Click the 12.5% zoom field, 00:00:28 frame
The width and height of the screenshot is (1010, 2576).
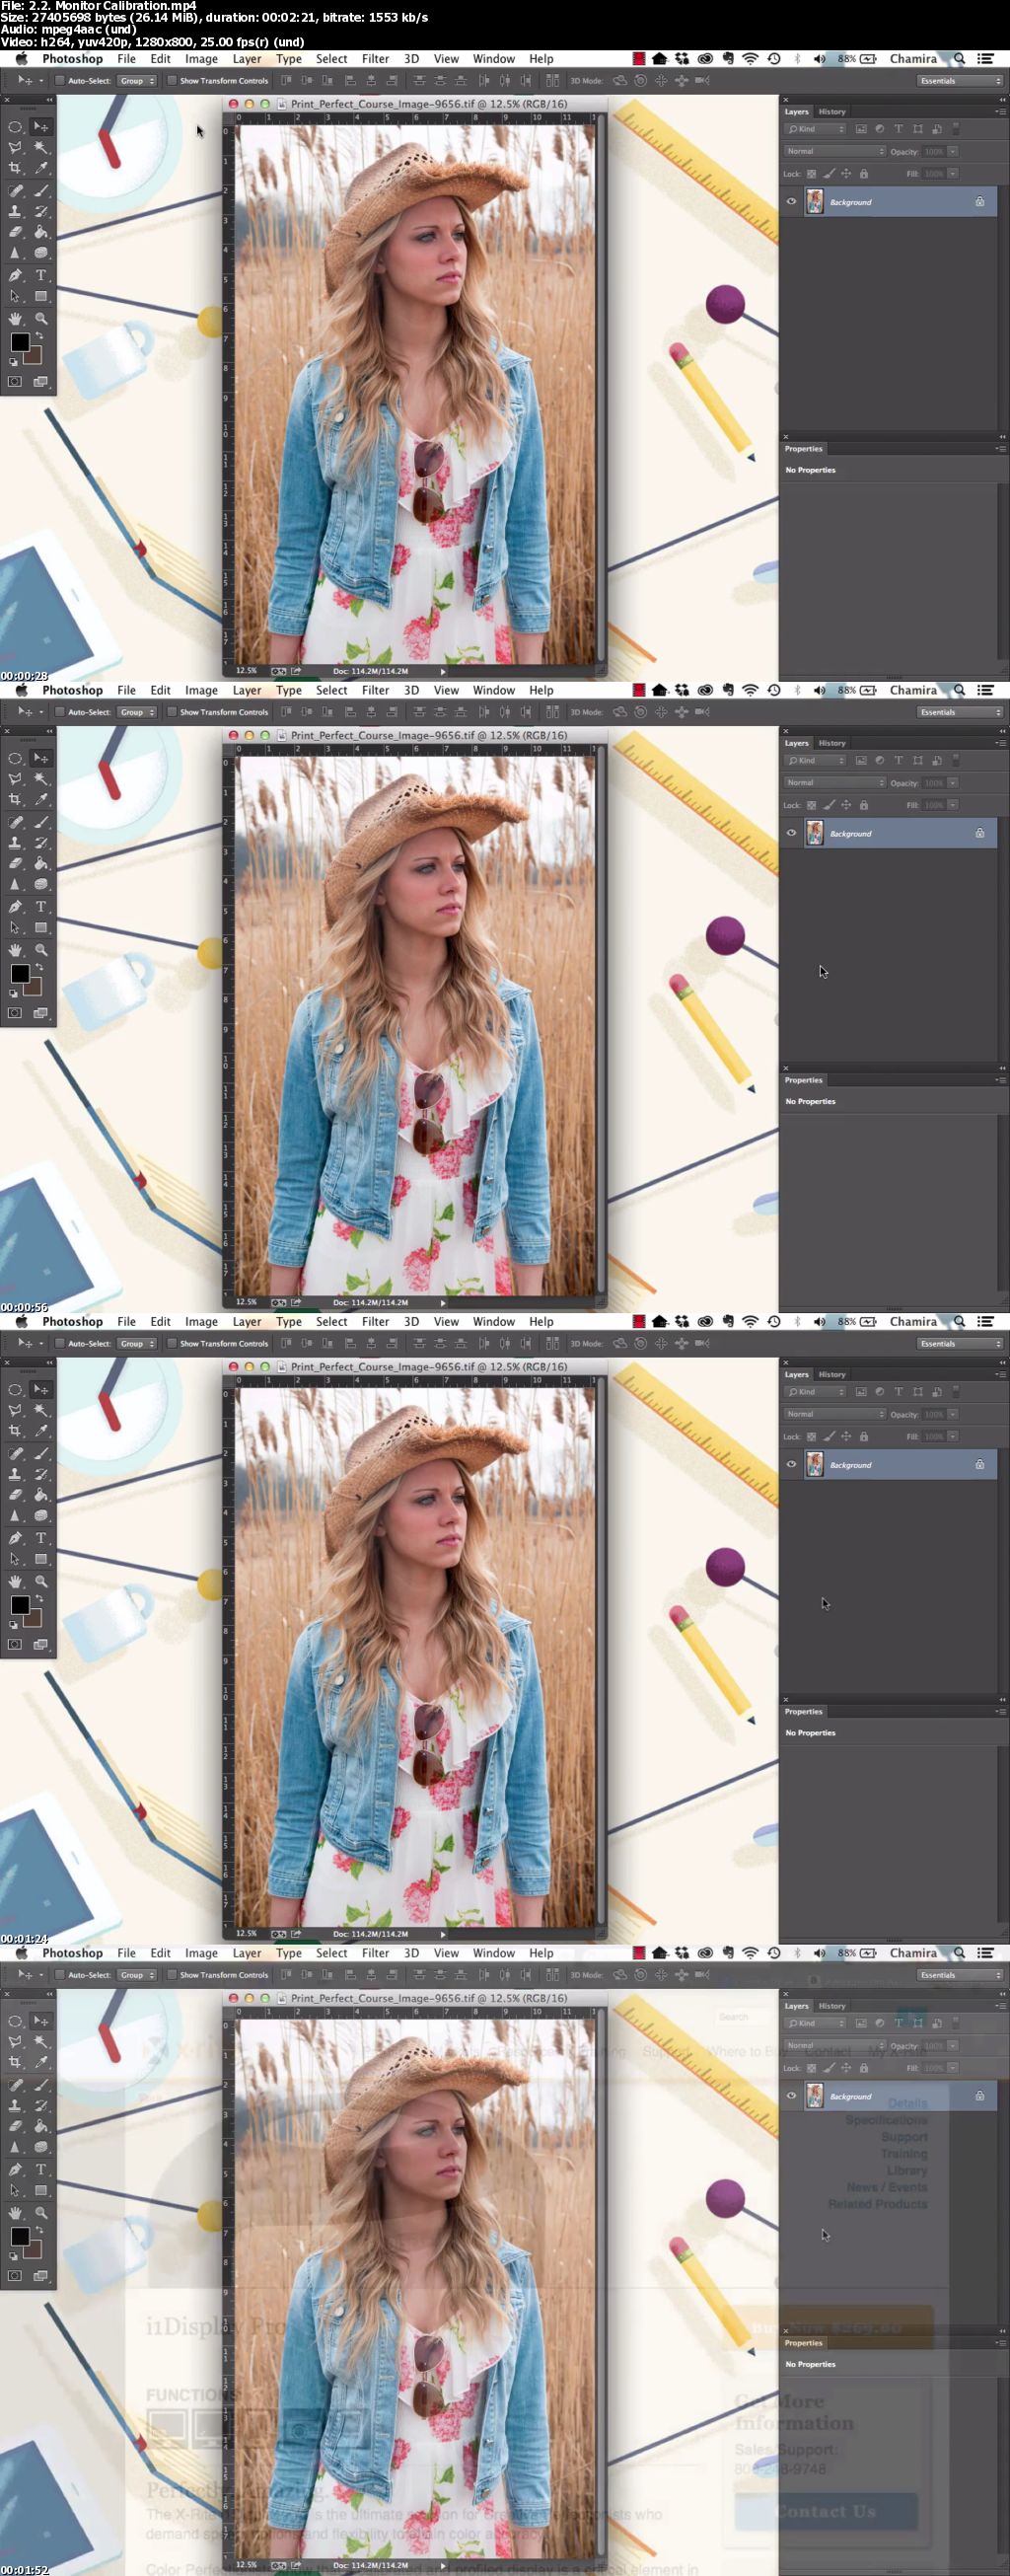(x=246, y=671)
